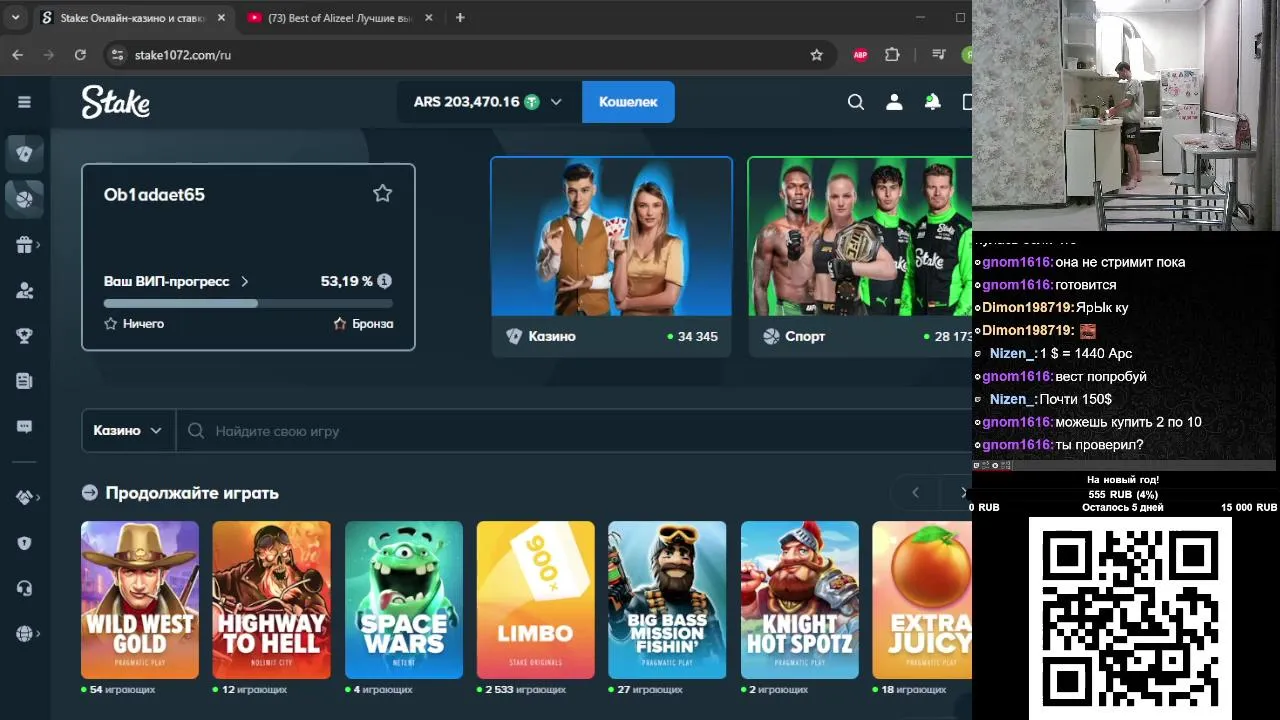Image resolution: width=1280 pixels, height=720 pixels.
Task: Open the Продолжайте играть section heading
Action: point(192,493)
